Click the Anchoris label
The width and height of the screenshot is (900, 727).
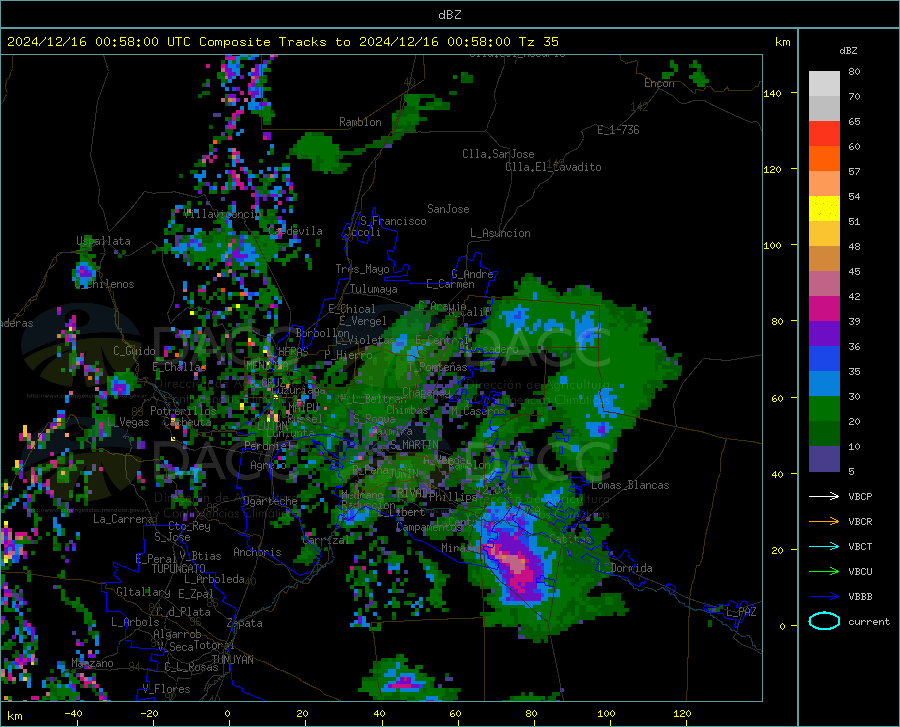257,552
